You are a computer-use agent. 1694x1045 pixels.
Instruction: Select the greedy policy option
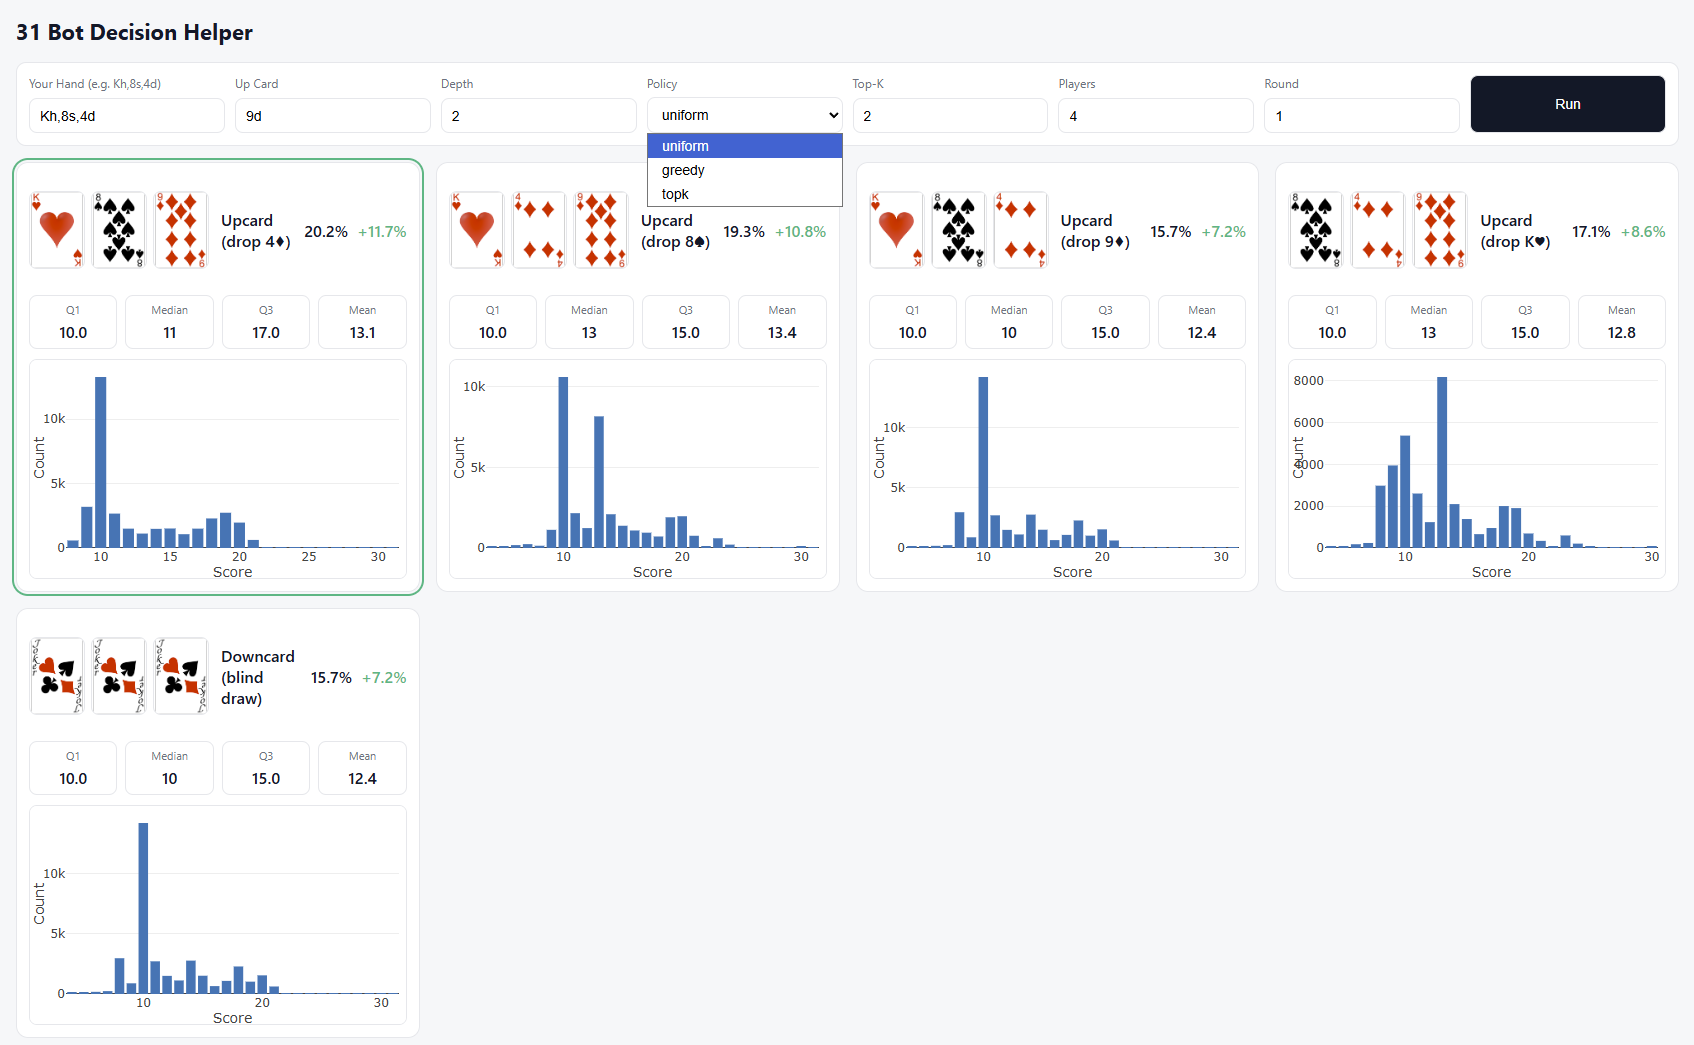point(683,170)
